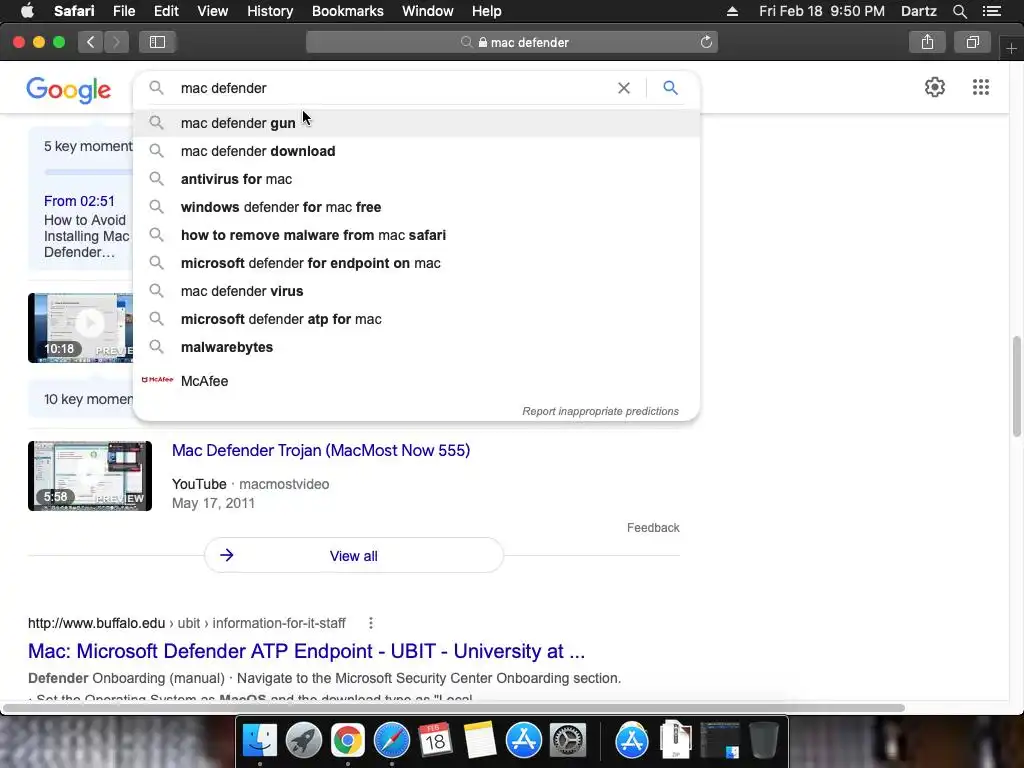Open the Apple menu
The height and width of the screenshot is (768, 1024).
click(x=27, y=11)
